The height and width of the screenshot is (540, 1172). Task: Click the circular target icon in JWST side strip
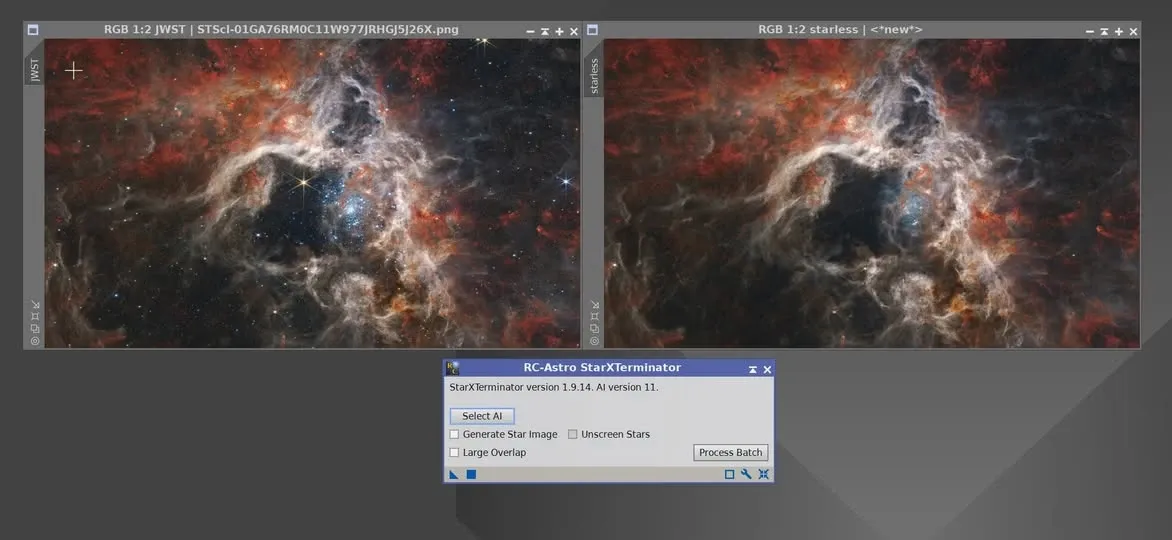coord(34,341)
